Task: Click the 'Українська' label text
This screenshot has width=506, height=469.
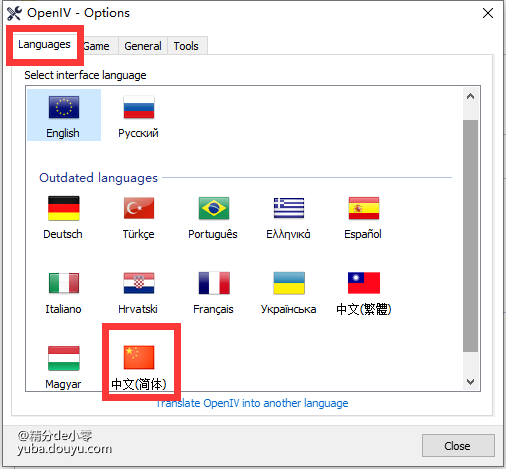Action: [x=288, y=309]
